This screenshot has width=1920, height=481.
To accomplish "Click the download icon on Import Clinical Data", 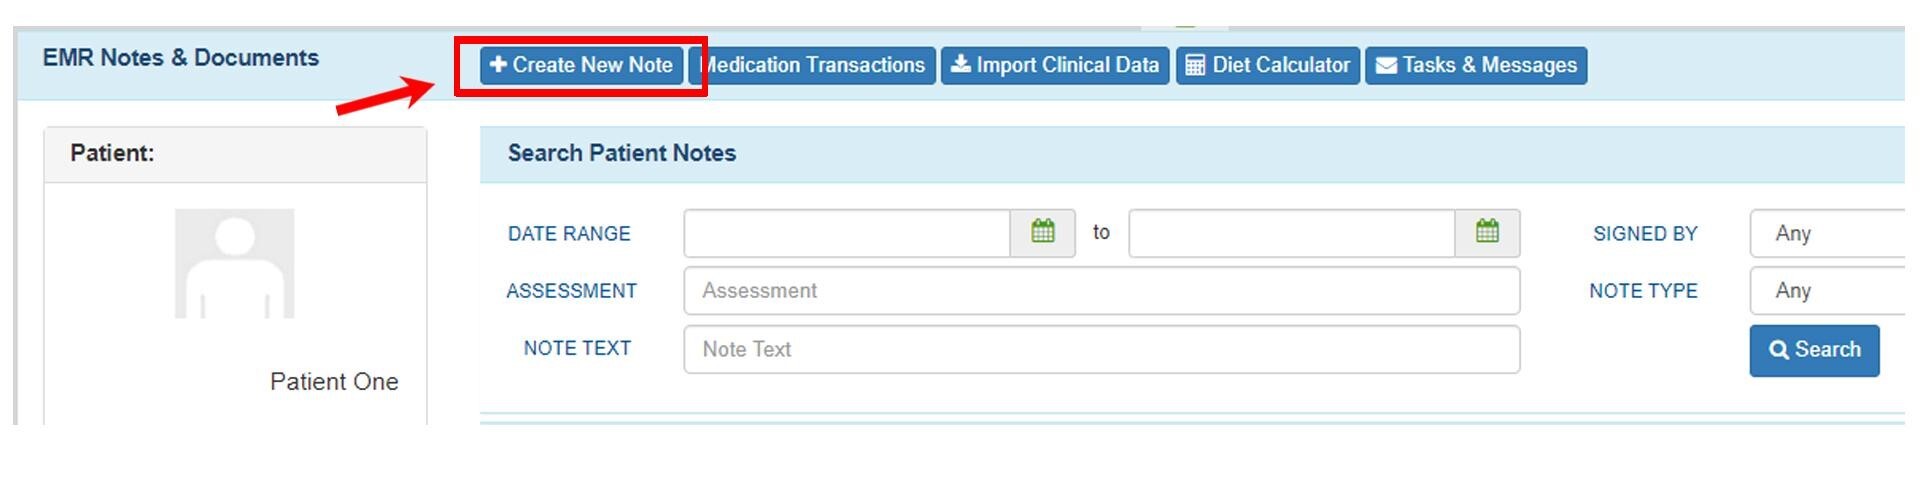I will click(960, 65).
